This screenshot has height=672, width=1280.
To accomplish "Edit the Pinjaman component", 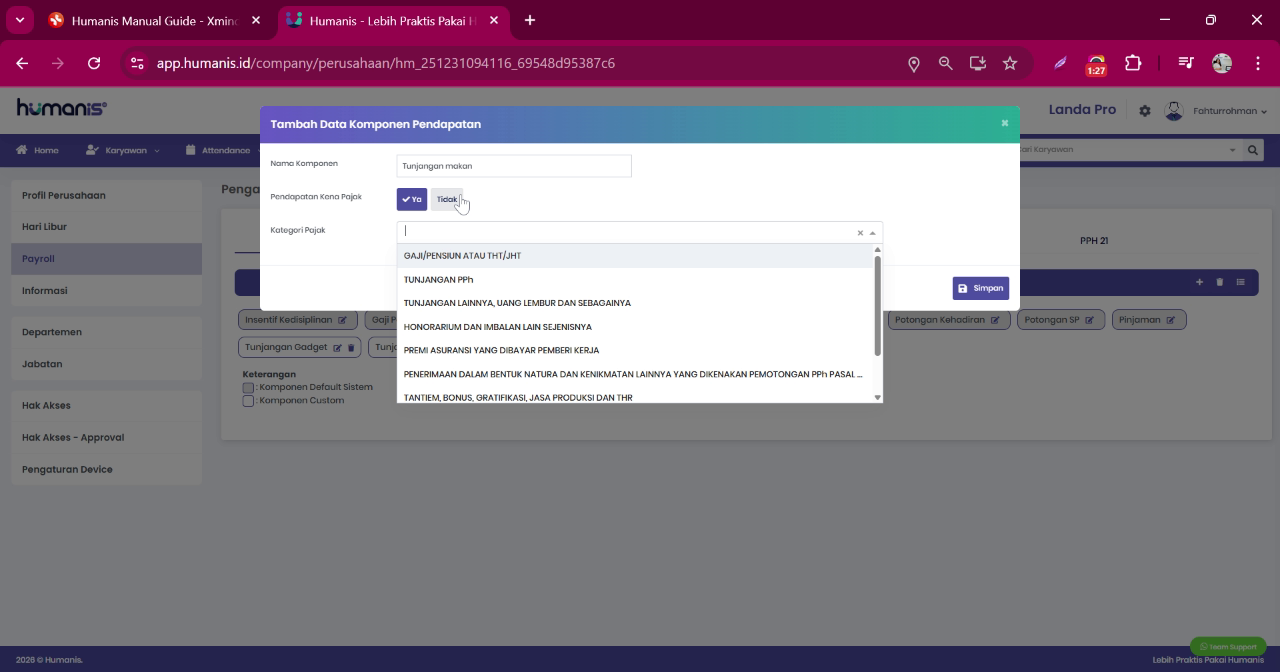I will 1170,320.
